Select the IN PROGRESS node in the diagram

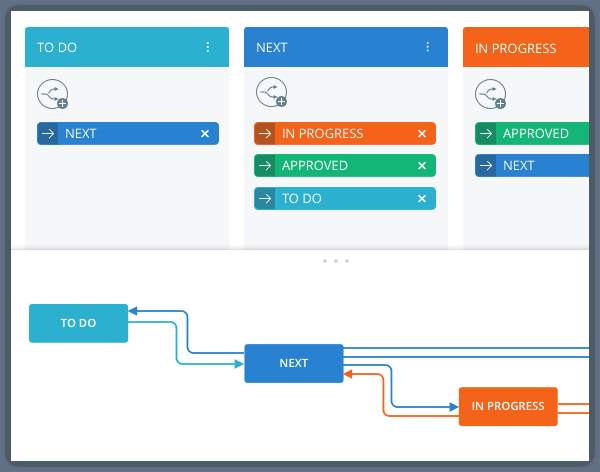tap(508, 406)
